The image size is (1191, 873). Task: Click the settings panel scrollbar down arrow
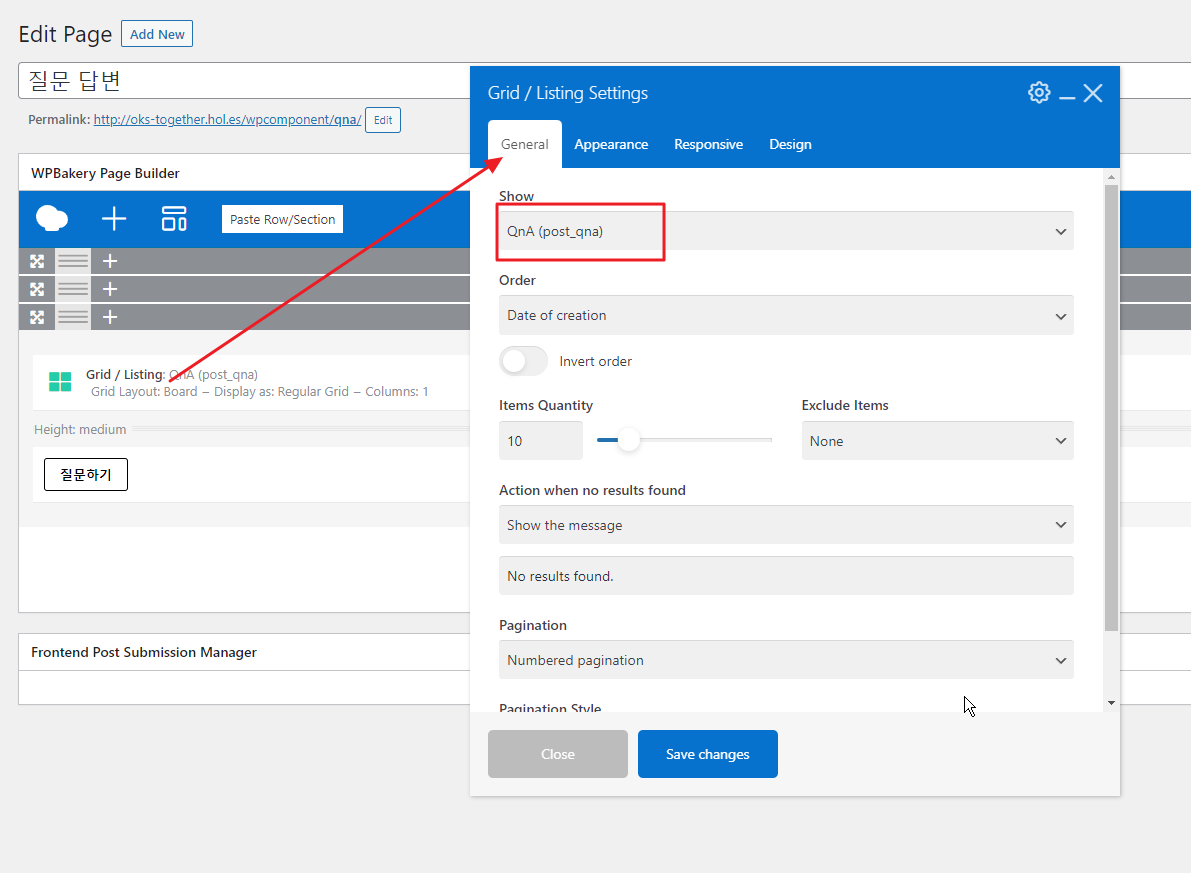pyautogui.click(x=1111, y=704)
